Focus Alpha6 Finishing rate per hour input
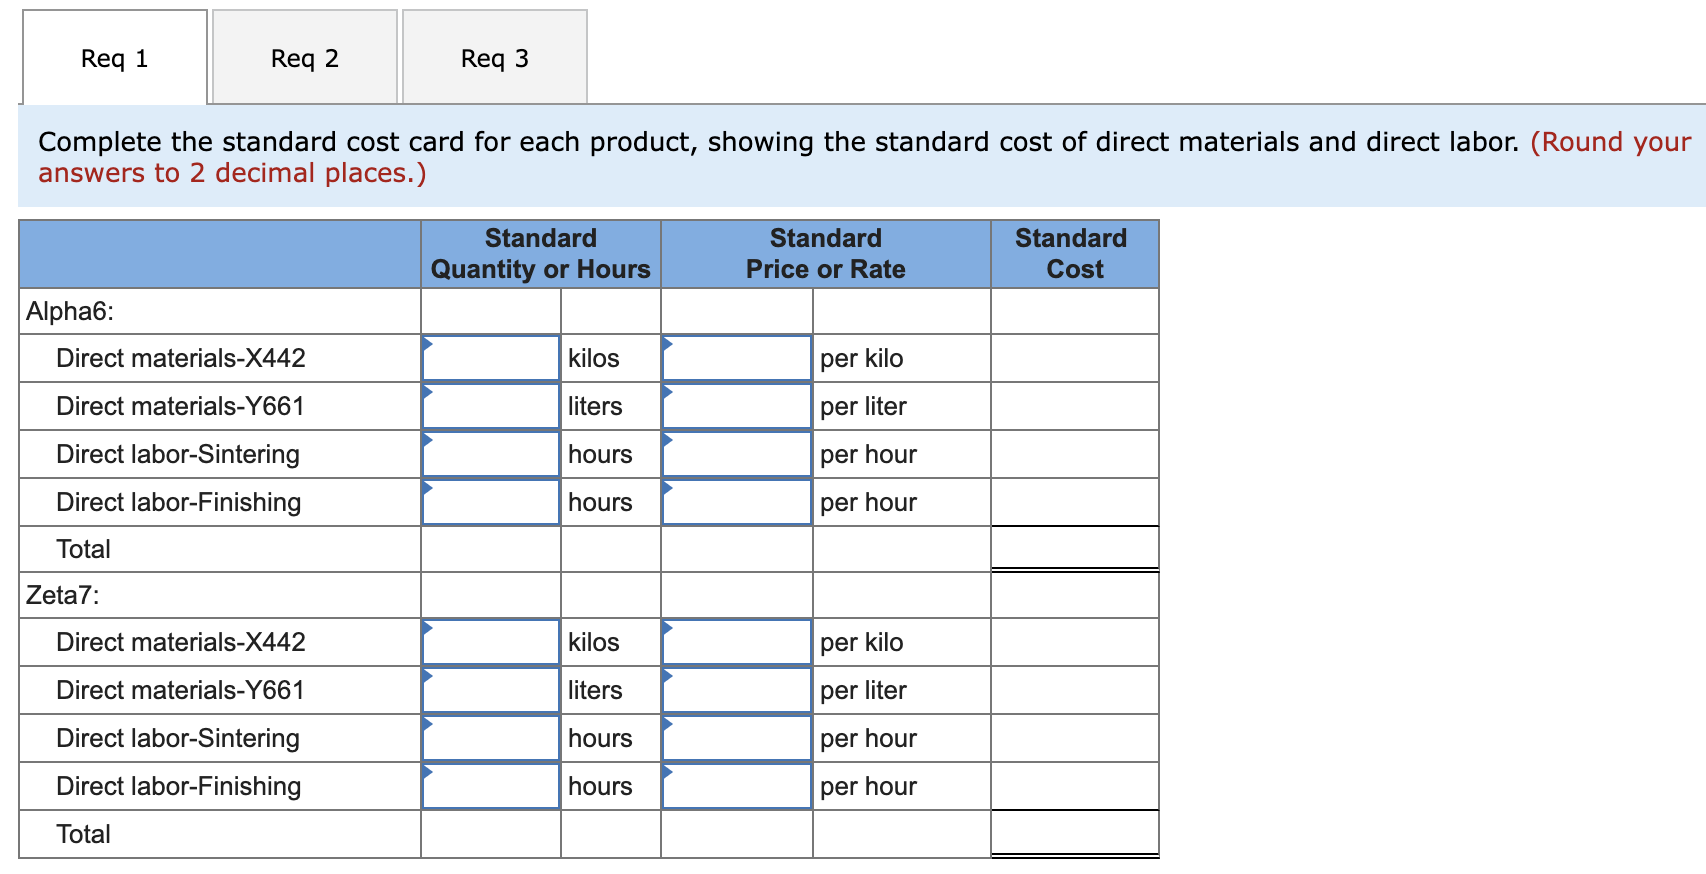 (x=736, y=502)
